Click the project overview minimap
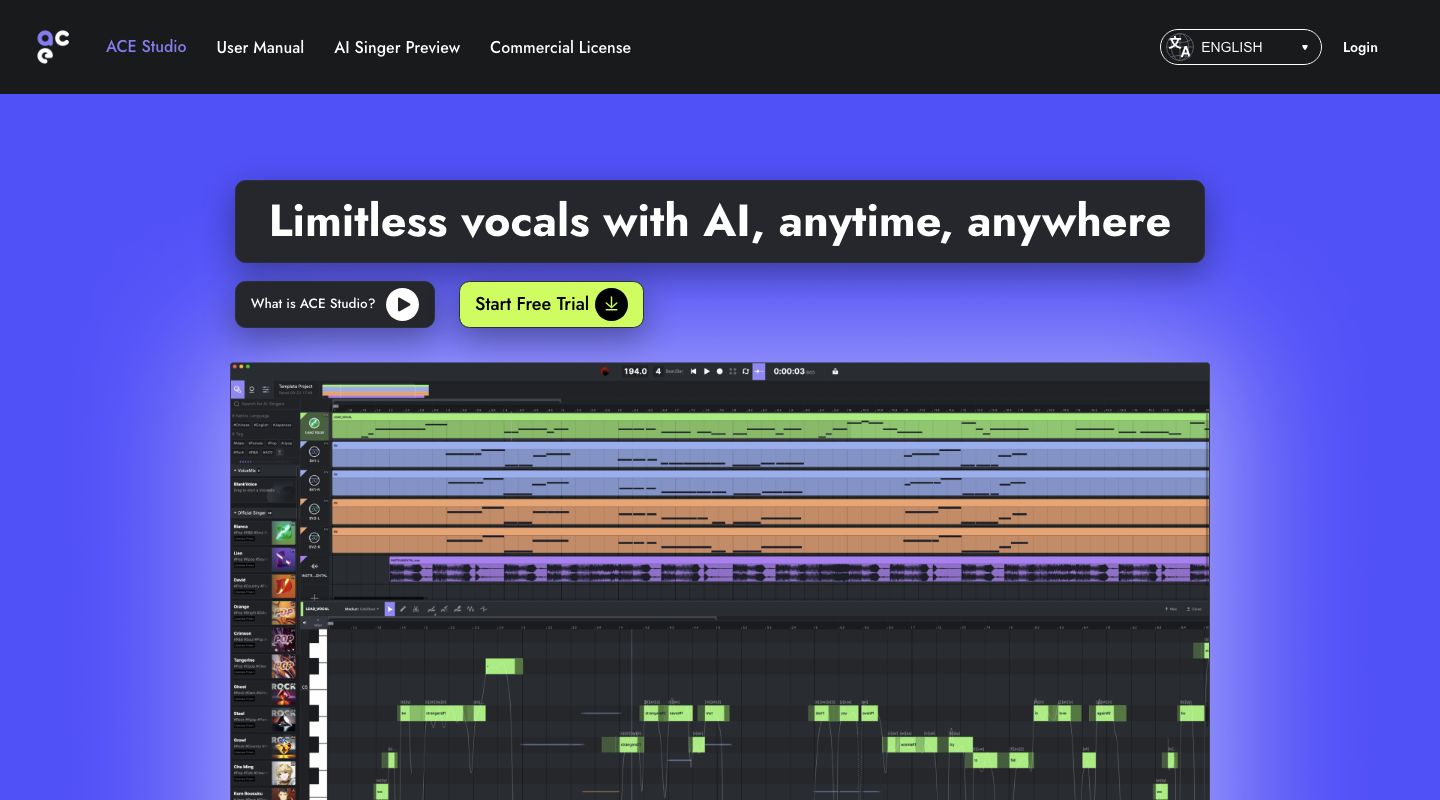Image resolution: width=1440 pixels, height=800 pixels. pyautogui.click(x=375, y=391)
